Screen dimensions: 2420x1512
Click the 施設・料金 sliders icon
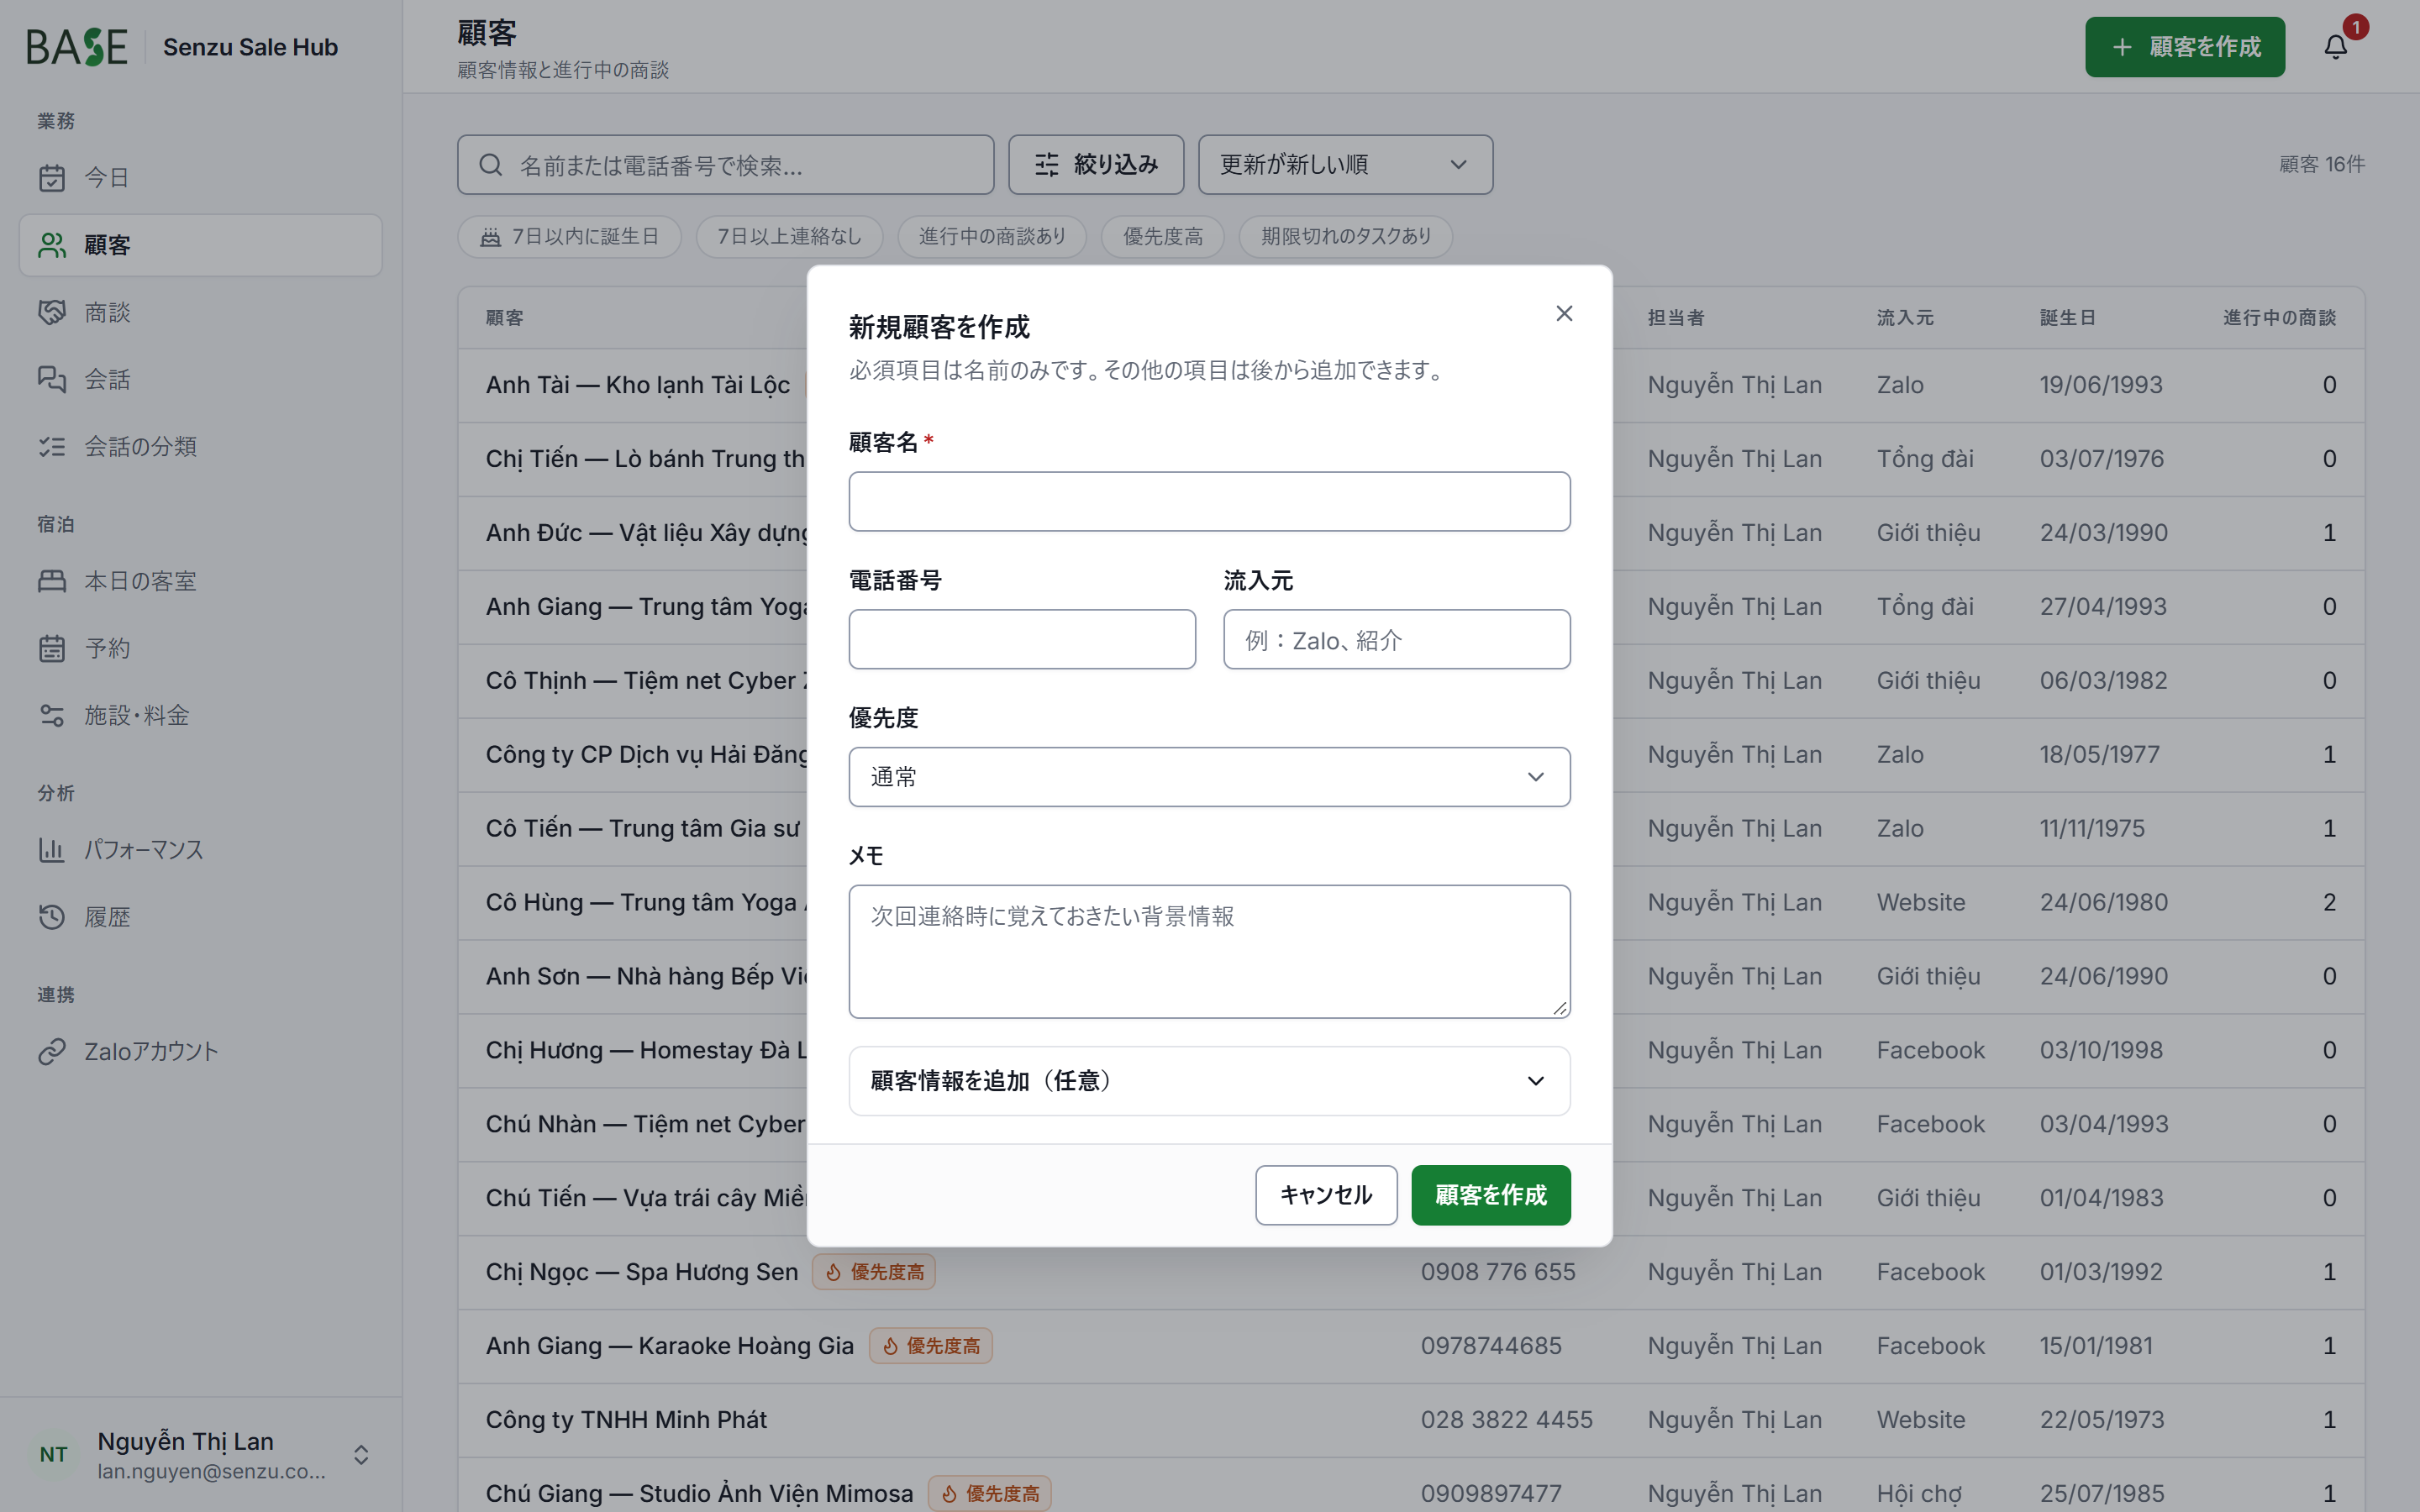pyautogui.click(x=52, y=715)
